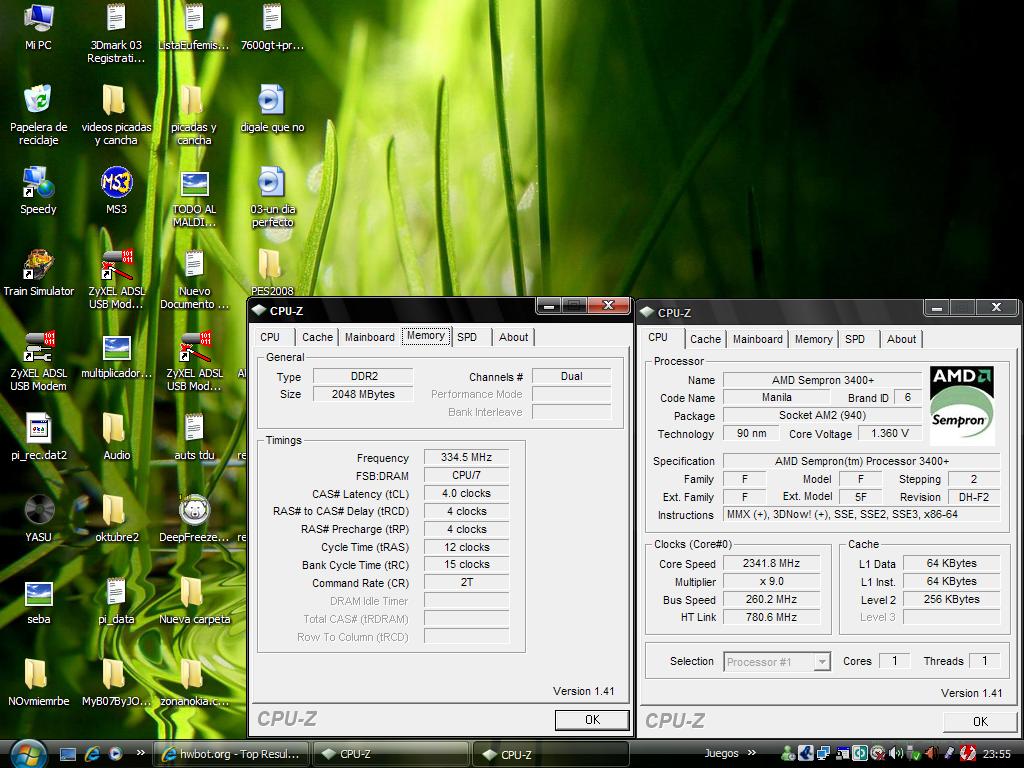Click the Socket AM2 (940) package field
Image resolution: width=1024 pixels, height=768 pixels.
tap(822, 415)
